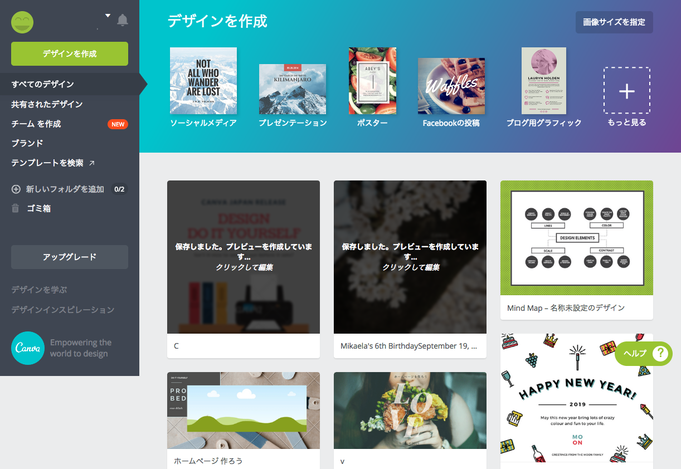Click the external link arrow icon by テンプレートを検索
Viewport: 681px width, 469px height.
click(x=92, y=163)
